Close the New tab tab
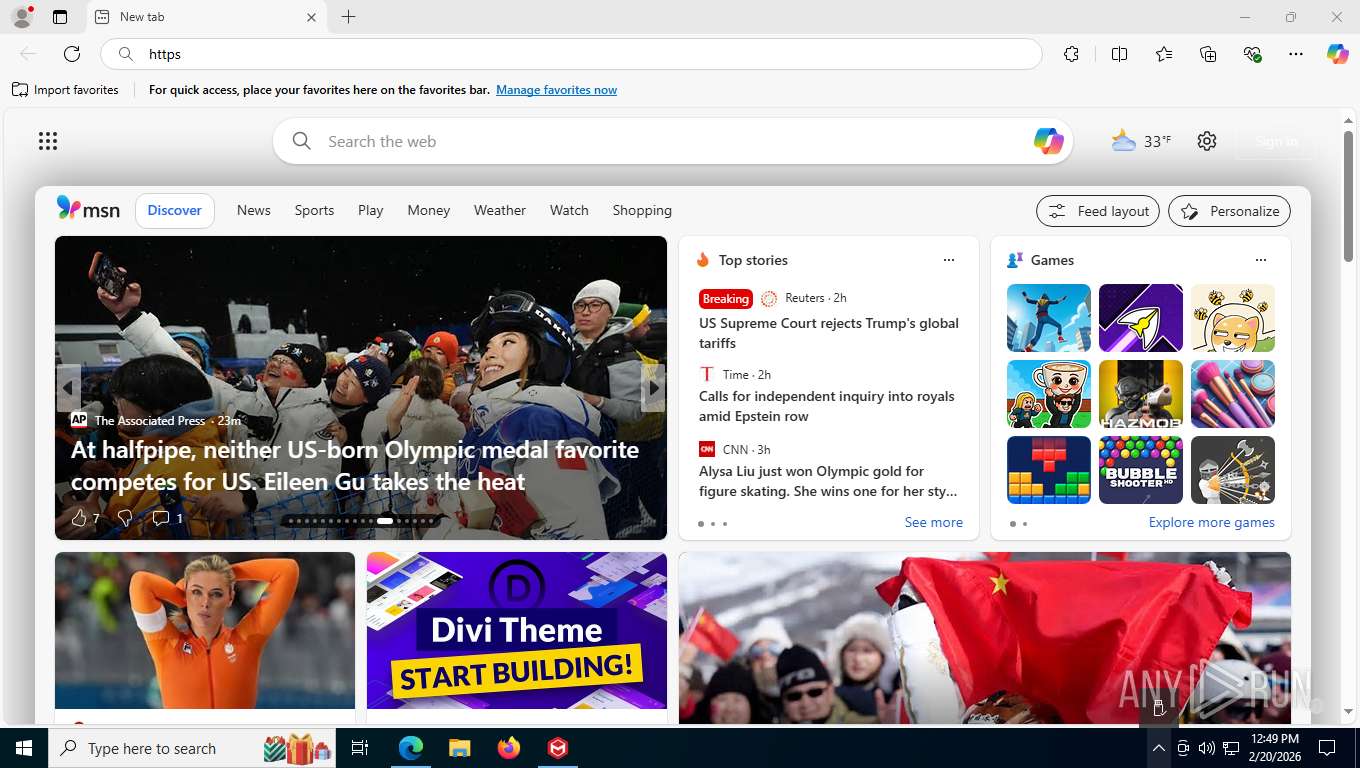Viewport: 1360px width, 768px height. pos(311,17)
